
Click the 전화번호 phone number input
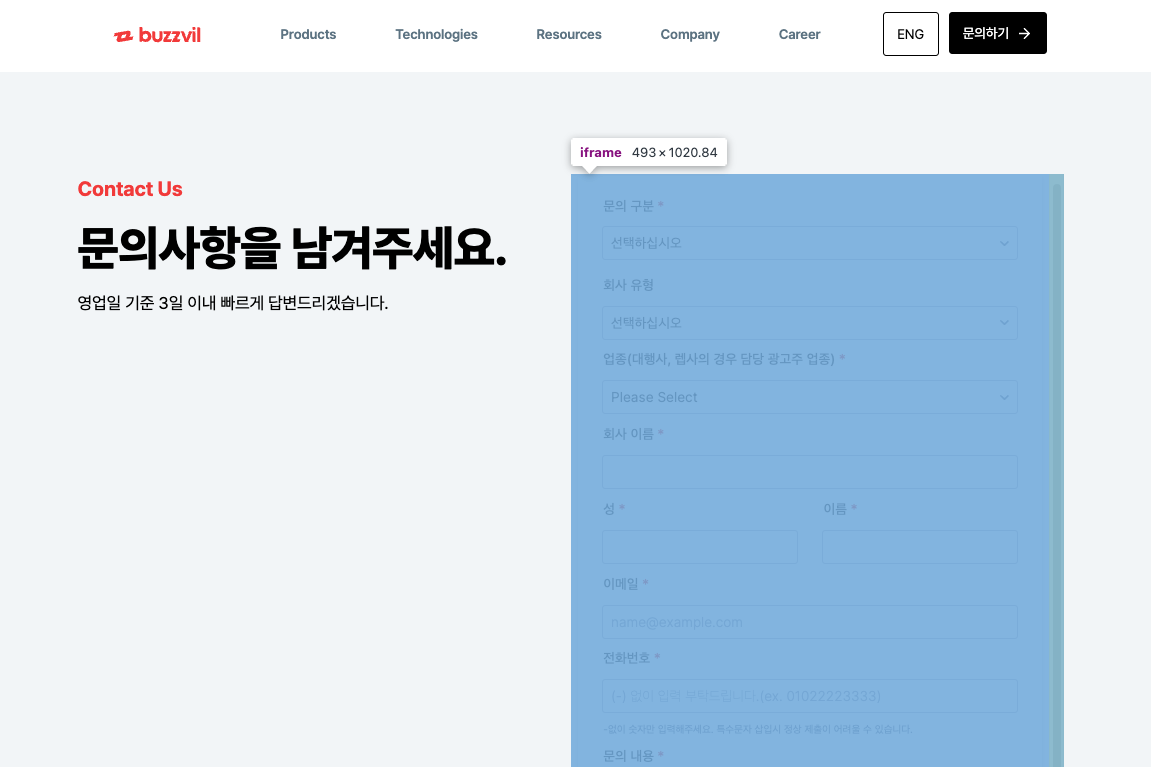[810, 695]
